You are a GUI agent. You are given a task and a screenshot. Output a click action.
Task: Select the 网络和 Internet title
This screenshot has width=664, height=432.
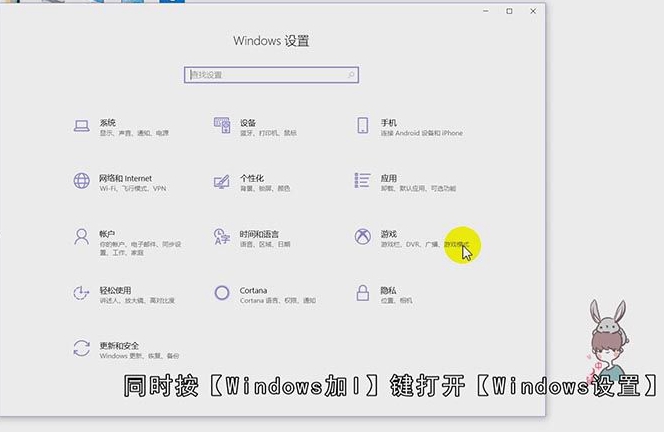125,178
